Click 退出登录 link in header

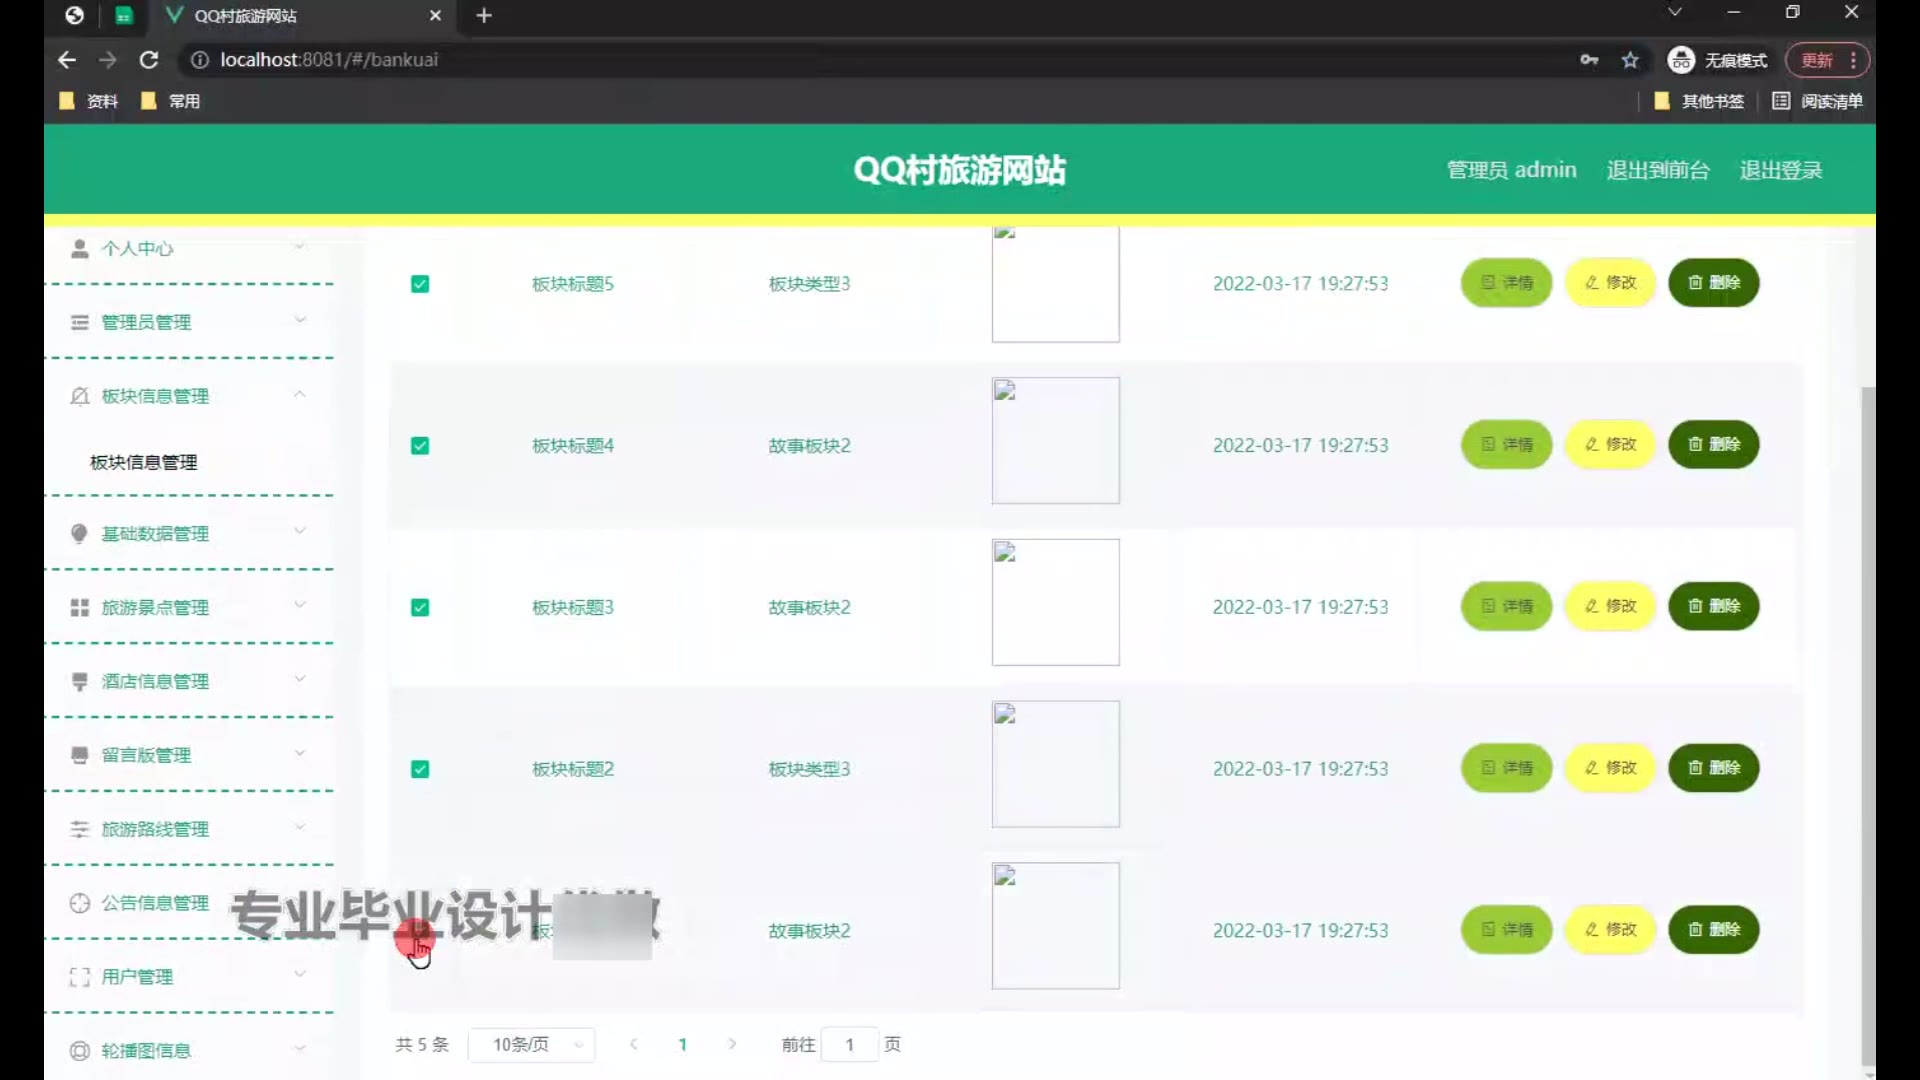pos(1780,171)
